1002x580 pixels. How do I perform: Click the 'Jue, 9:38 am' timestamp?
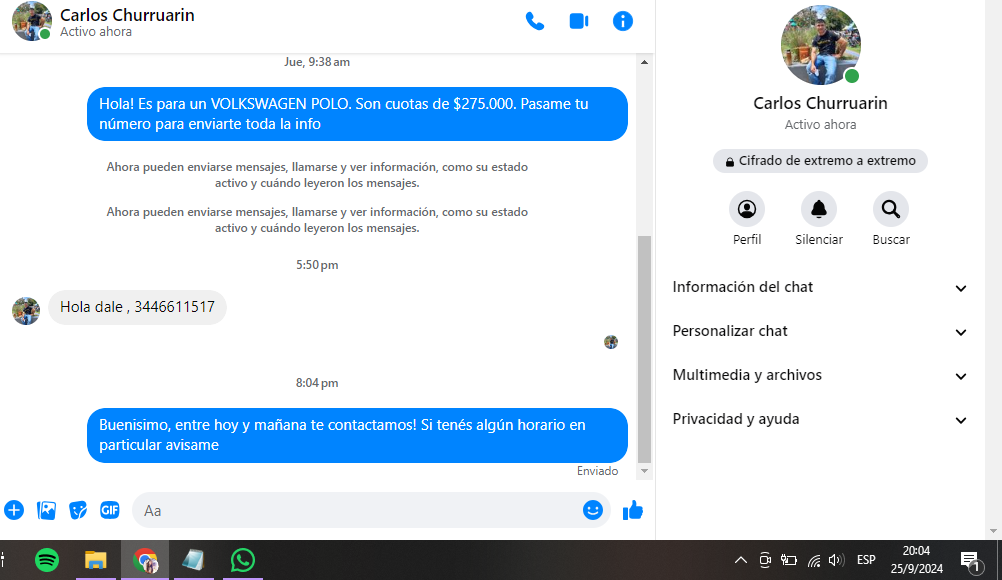[317, 62]
